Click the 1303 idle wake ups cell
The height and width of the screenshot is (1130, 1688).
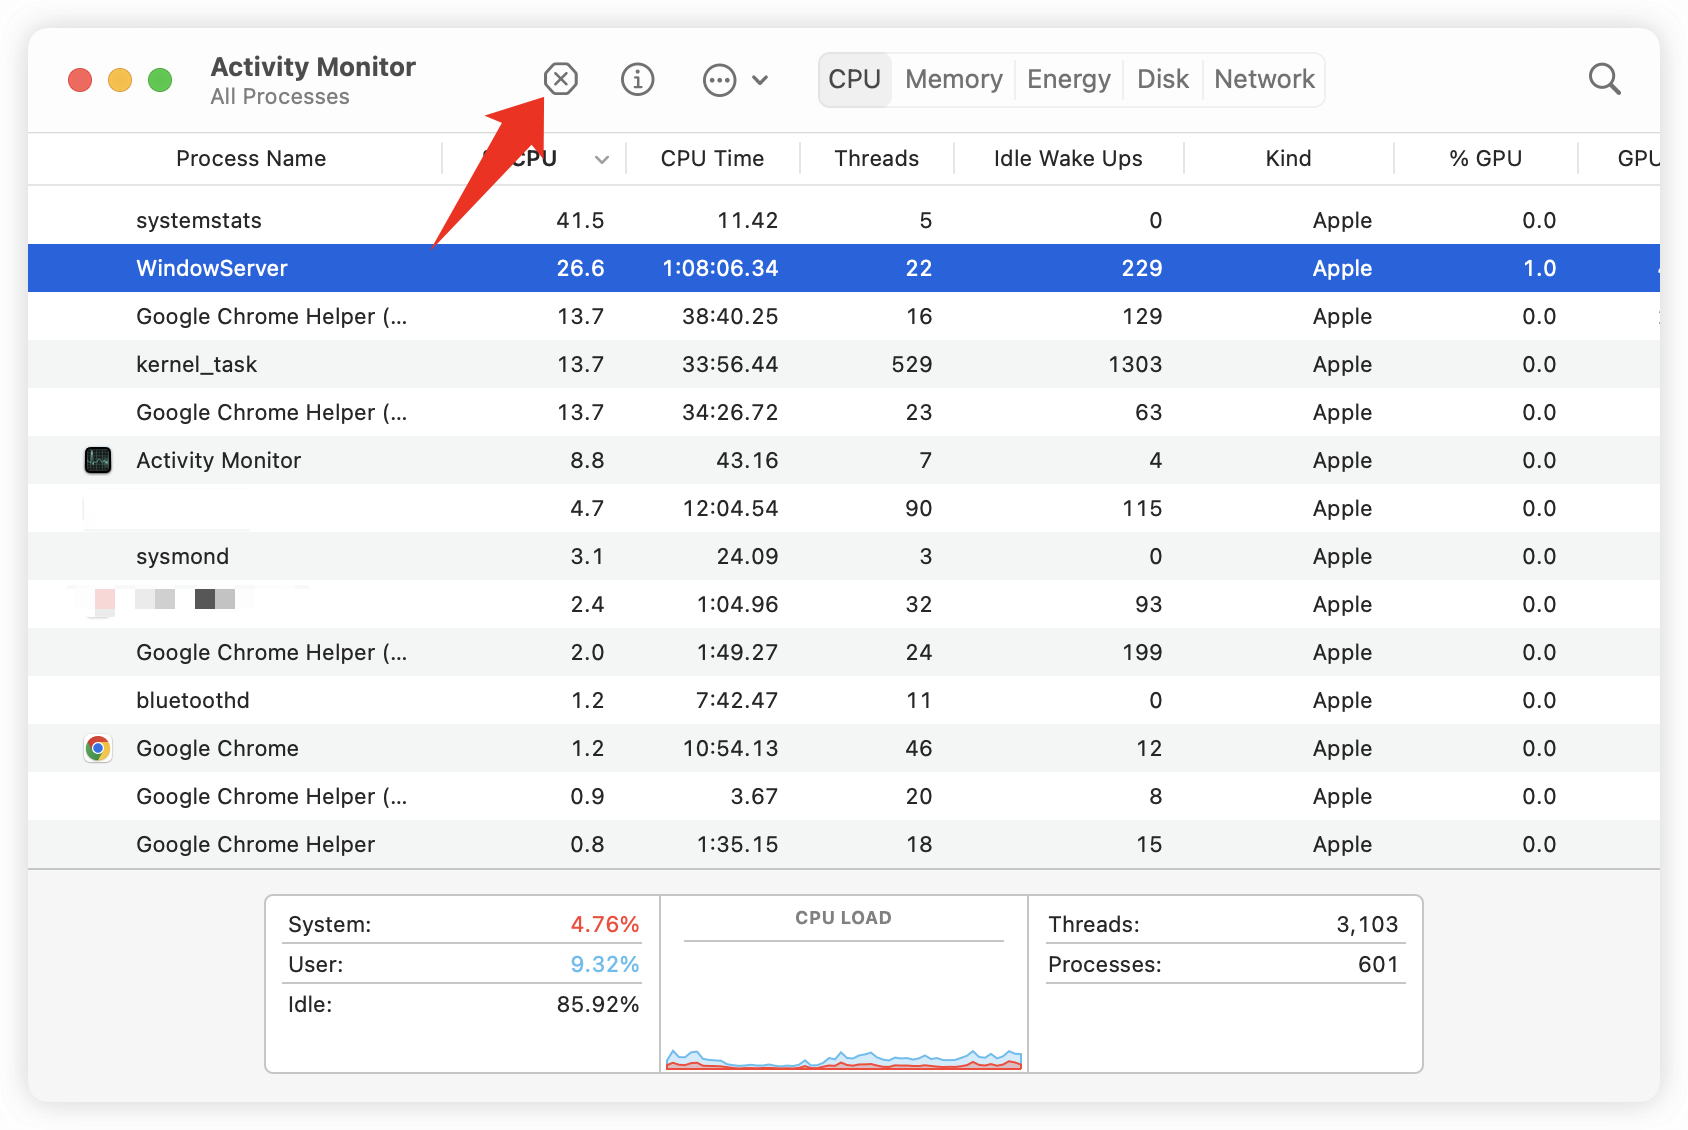pos(1135,364)
